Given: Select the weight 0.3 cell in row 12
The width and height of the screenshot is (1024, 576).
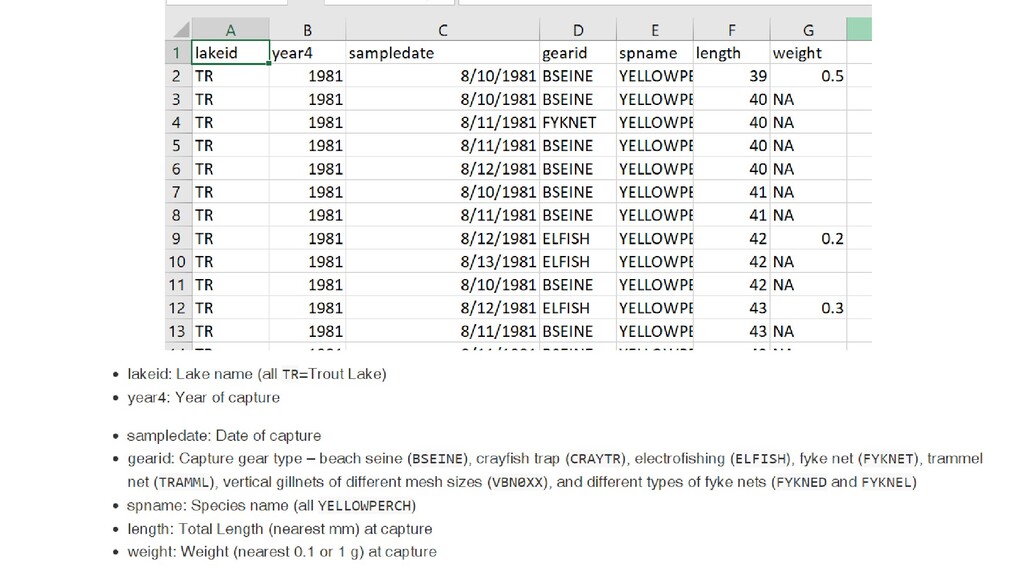Looking at the screenshot, I should point(808,308).
